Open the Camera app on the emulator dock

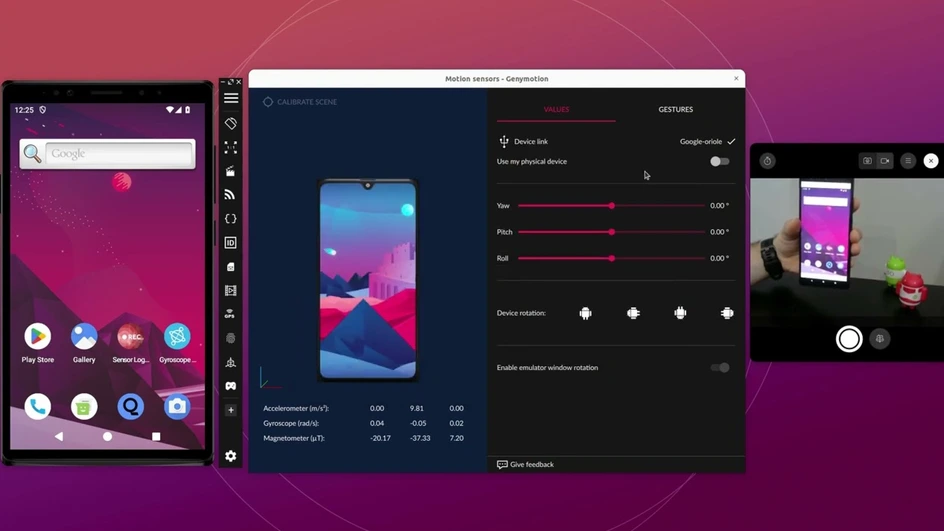coord(177,407)
